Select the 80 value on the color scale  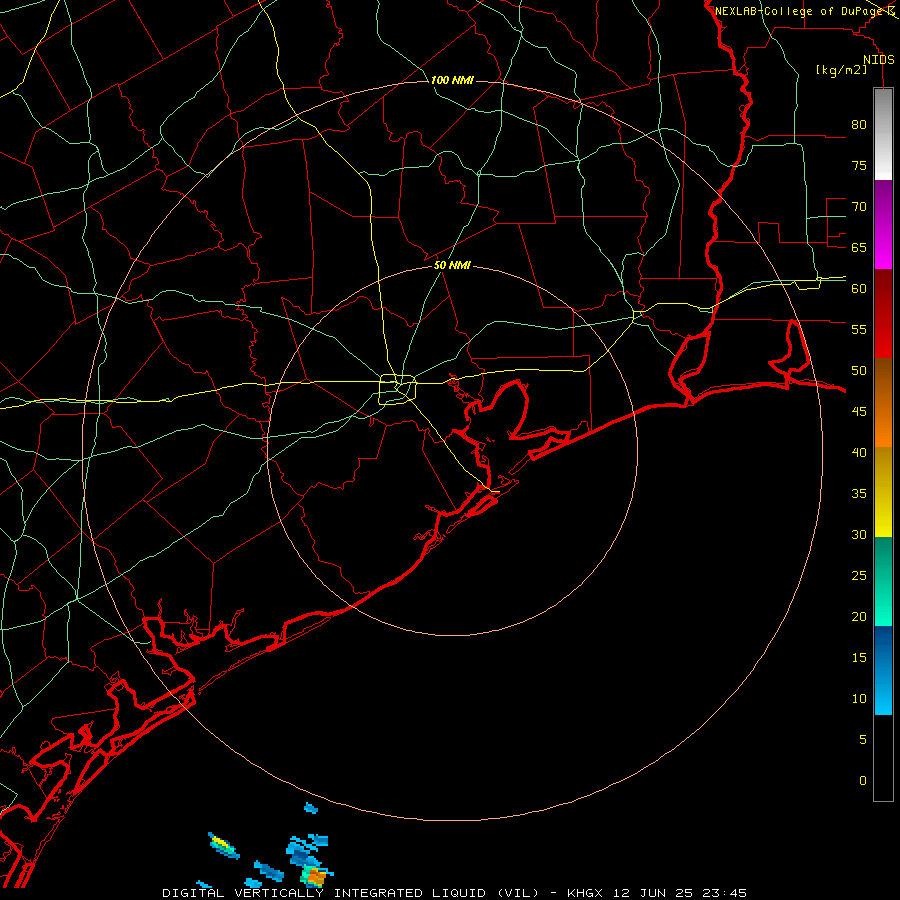coord(859,125)
